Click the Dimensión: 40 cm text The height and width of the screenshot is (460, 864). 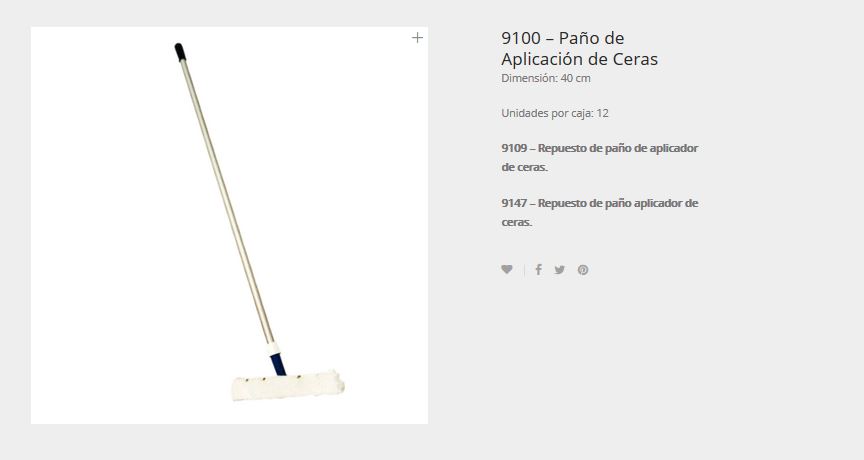(x=546, y=78)
